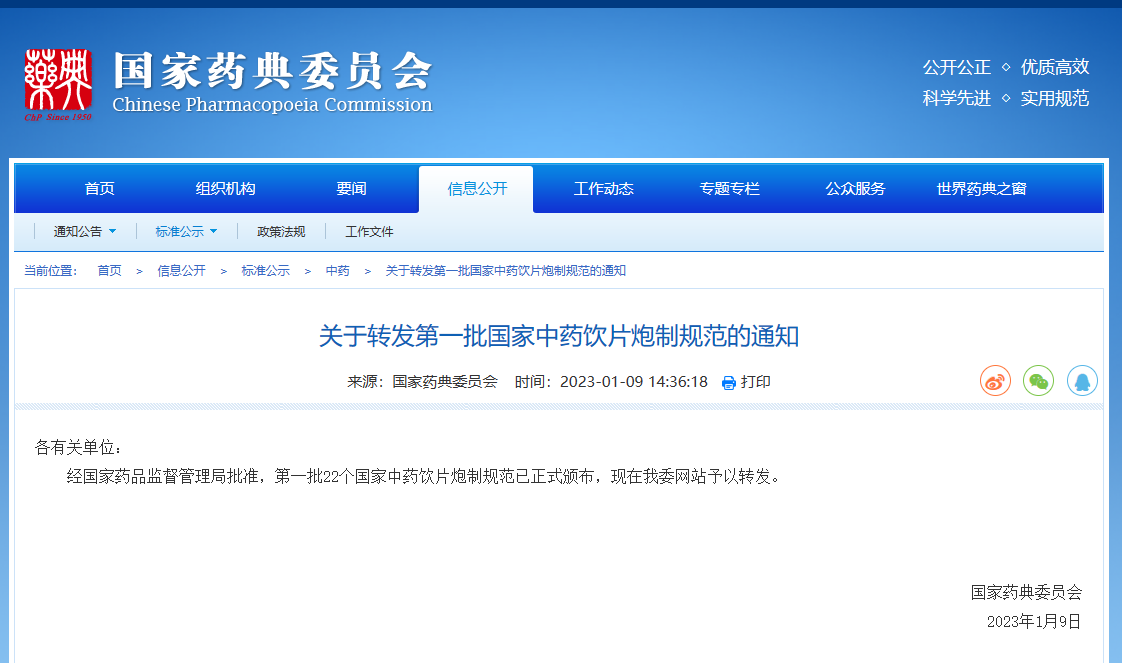Click the timestamp 2023-01-09 14:36:18
This screenshot has height=663, width=1122.
[x=633, y=382]
